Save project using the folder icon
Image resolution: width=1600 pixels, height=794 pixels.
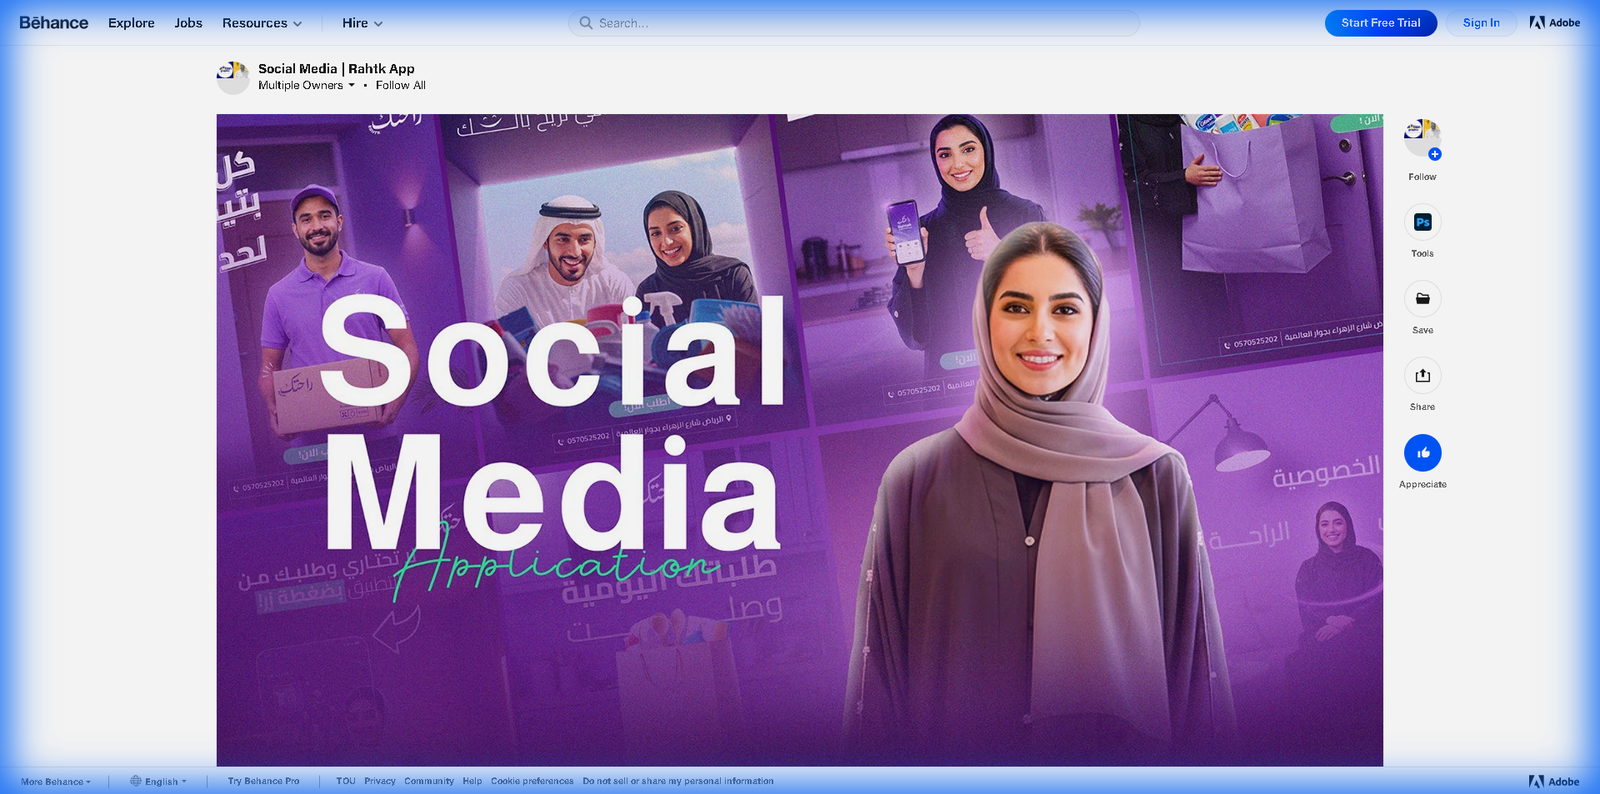pyautogui.click(x=1422, y=299)
